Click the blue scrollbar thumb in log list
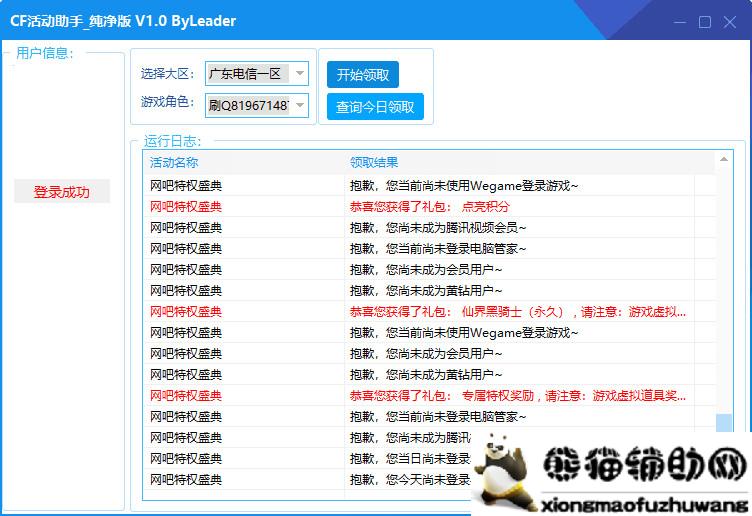This screenshot has width=752, height=516. (x=724, y=424)
